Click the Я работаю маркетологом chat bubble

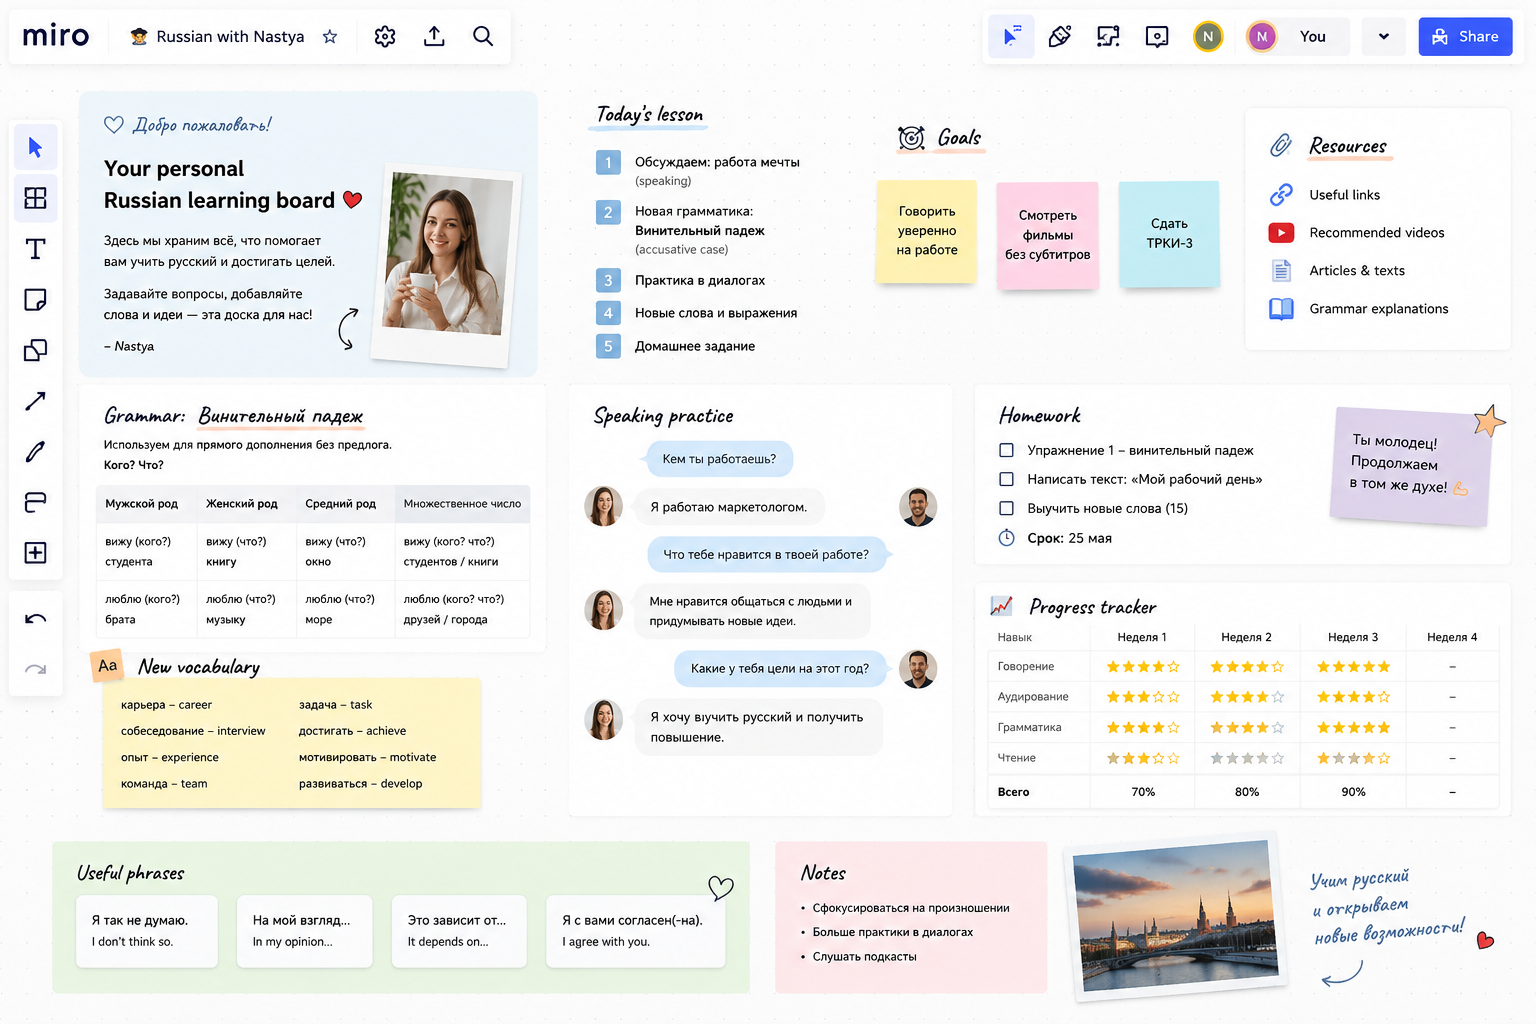(x=728, y=507)
